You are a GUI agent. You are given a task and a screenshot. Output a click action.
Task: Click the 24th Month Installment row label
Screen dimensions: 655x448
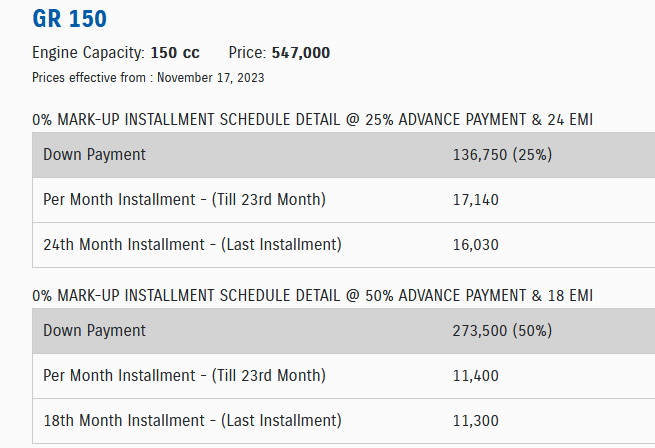click(x=193, y=244)
